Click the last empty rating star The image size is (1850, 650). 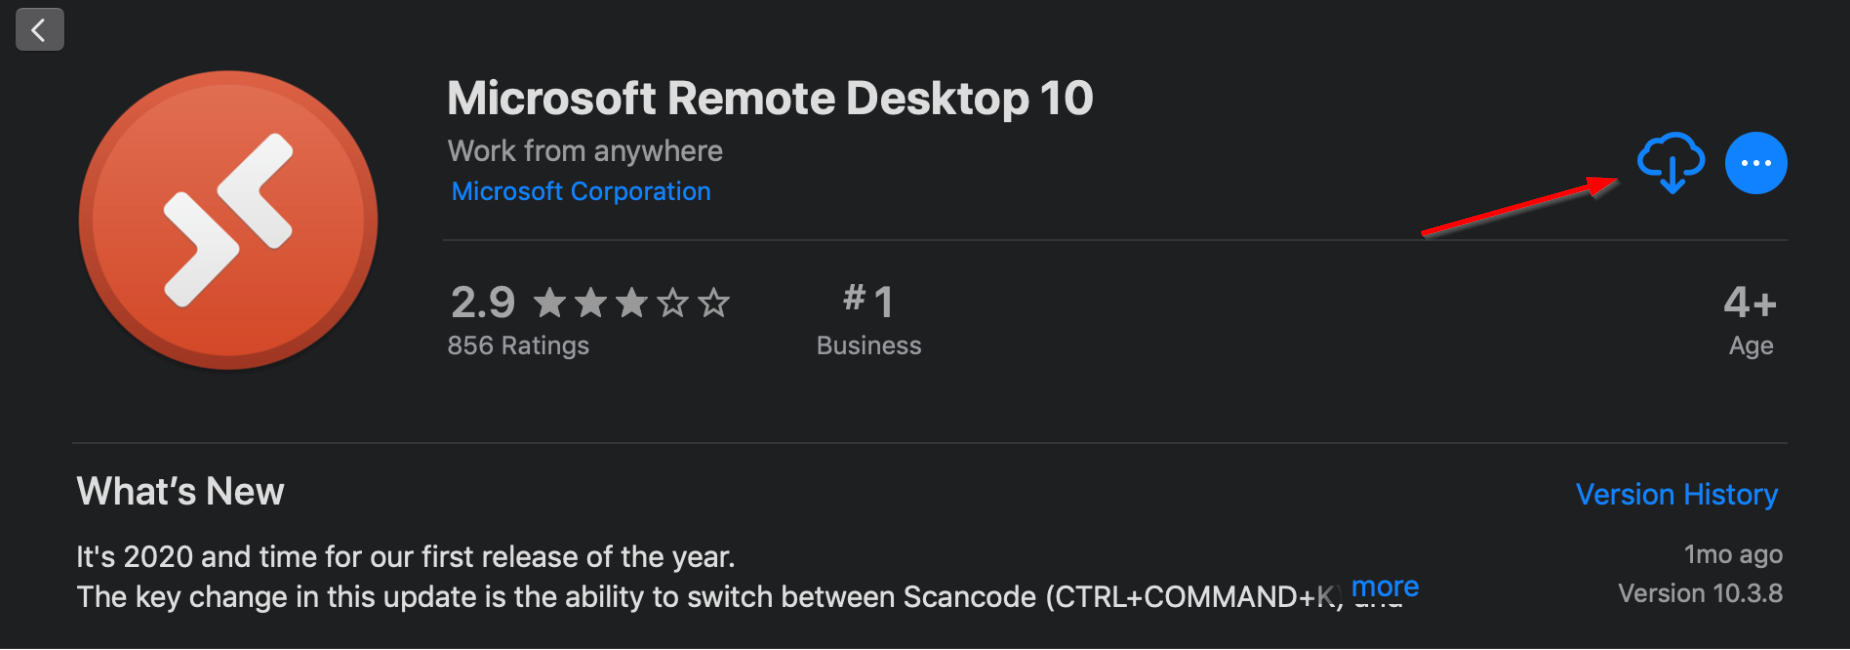[x=714, y=302]
